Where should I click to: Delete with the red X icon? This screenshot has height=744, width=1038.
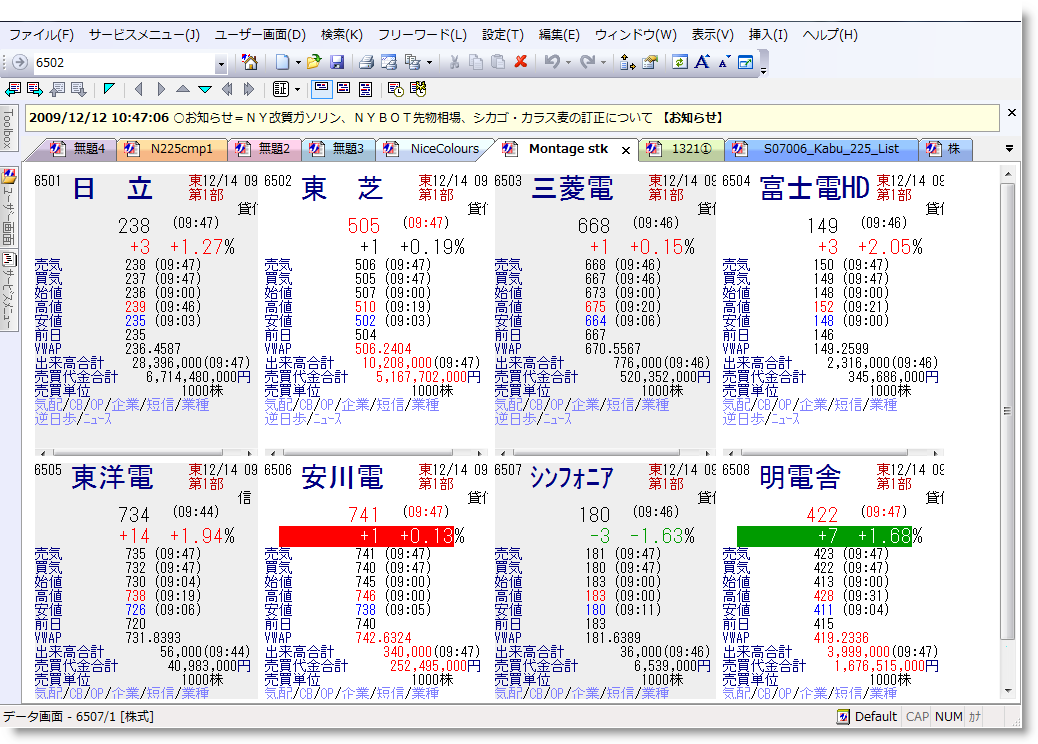(521, 62)
